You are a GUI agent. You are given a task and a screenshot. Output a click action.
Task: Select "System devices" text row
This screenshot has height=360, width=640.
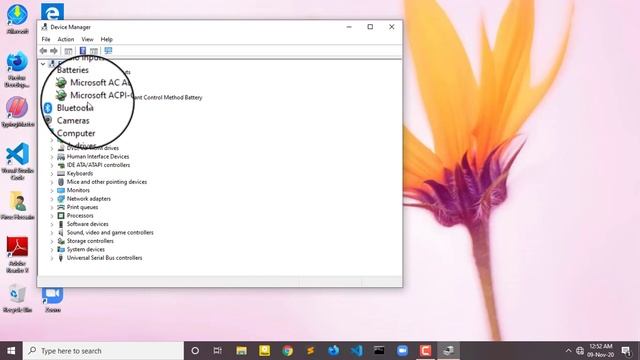click(x=86, y=249)
